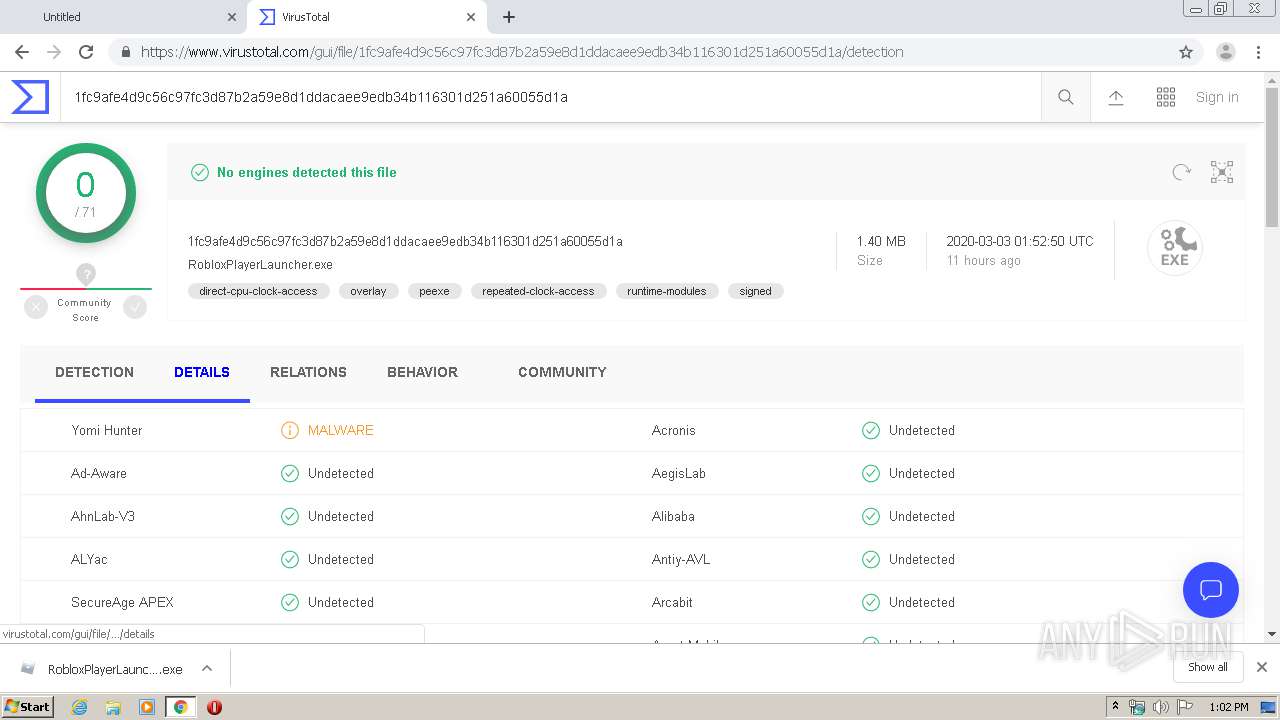
Task: Click the red Opera taskbar icon
Action: 214,707
